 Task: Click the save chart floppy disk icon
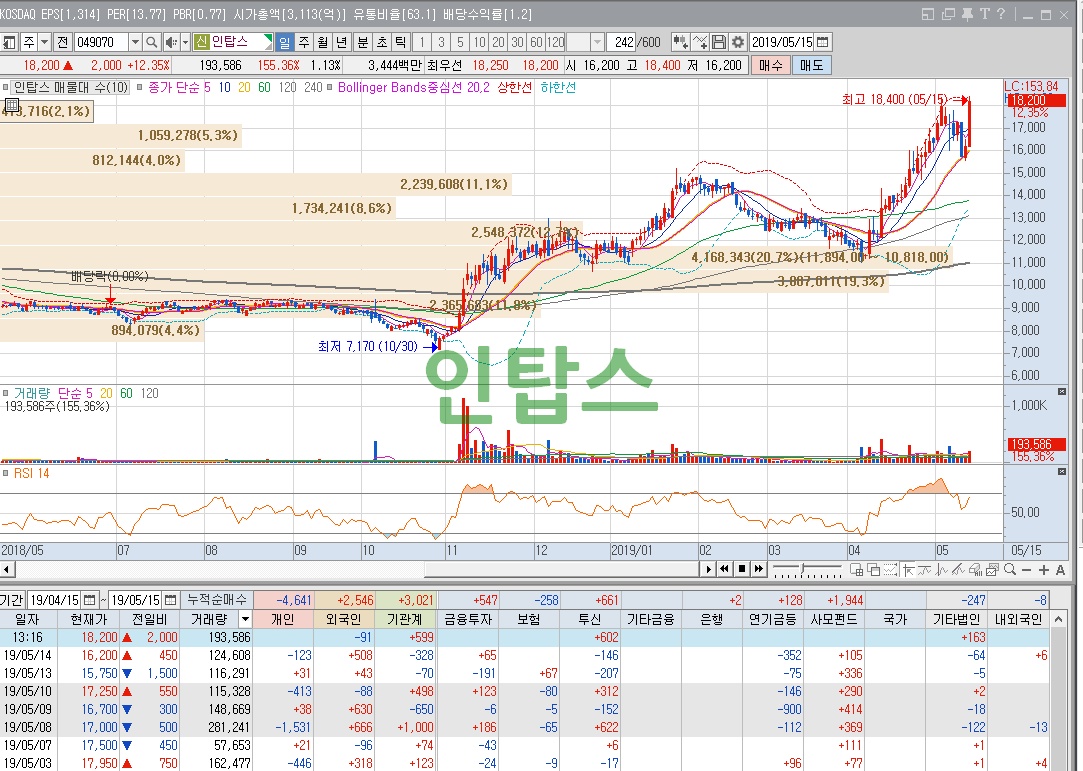point(719,42)
